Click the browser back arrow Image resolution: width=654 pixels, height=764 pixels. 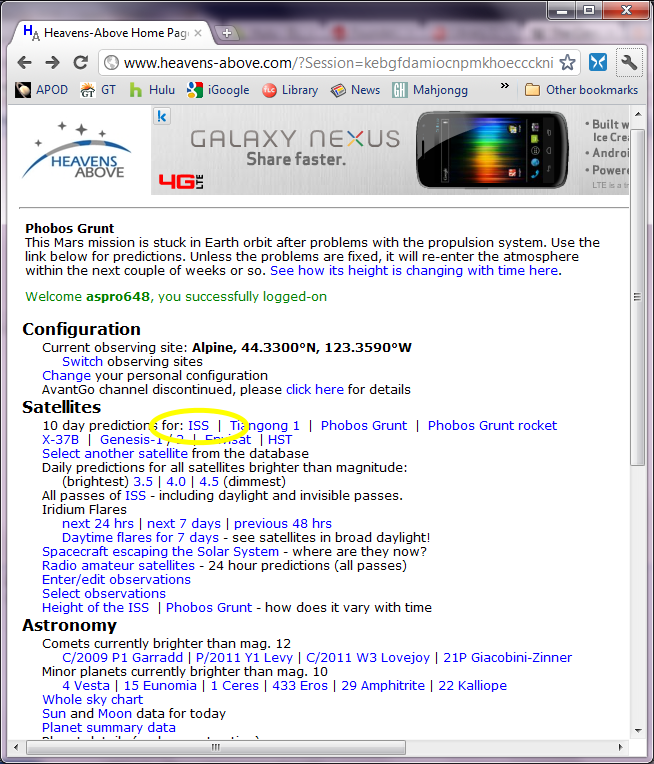[x=24, y=62]
